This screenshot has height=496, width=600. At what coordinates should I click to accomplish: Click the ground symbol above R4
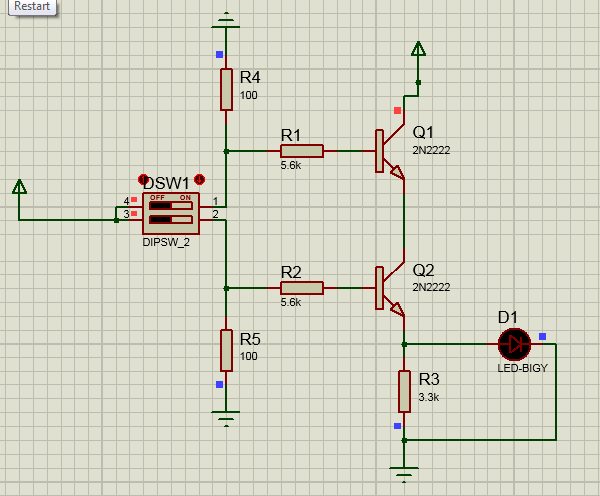coord(226,21)
